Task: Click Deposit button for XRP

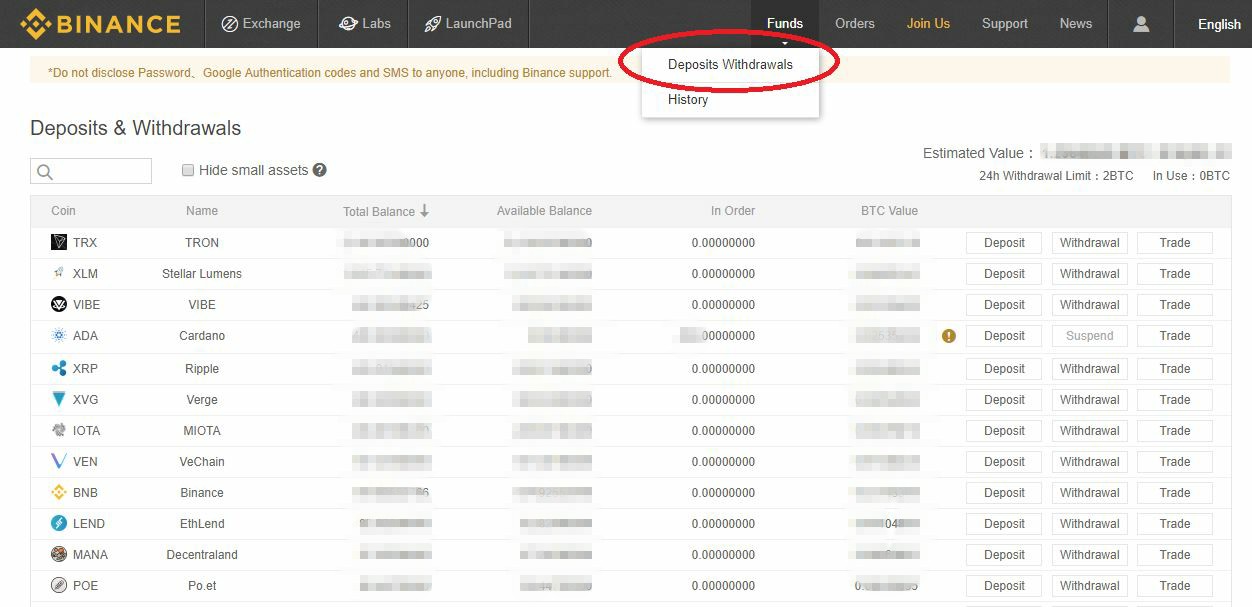Action: click(x=1004, y=369)
